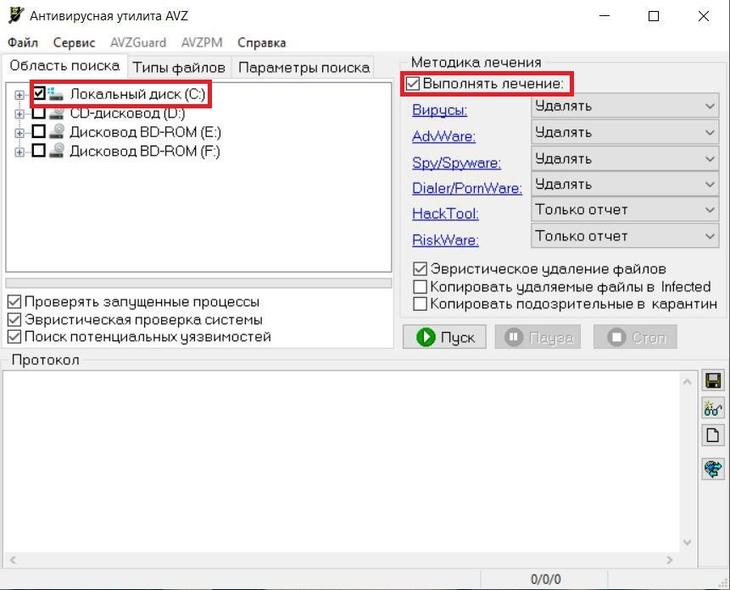Click the Local disk (C:) drive icon
This screenshot has width=730, height=590.
56,94
